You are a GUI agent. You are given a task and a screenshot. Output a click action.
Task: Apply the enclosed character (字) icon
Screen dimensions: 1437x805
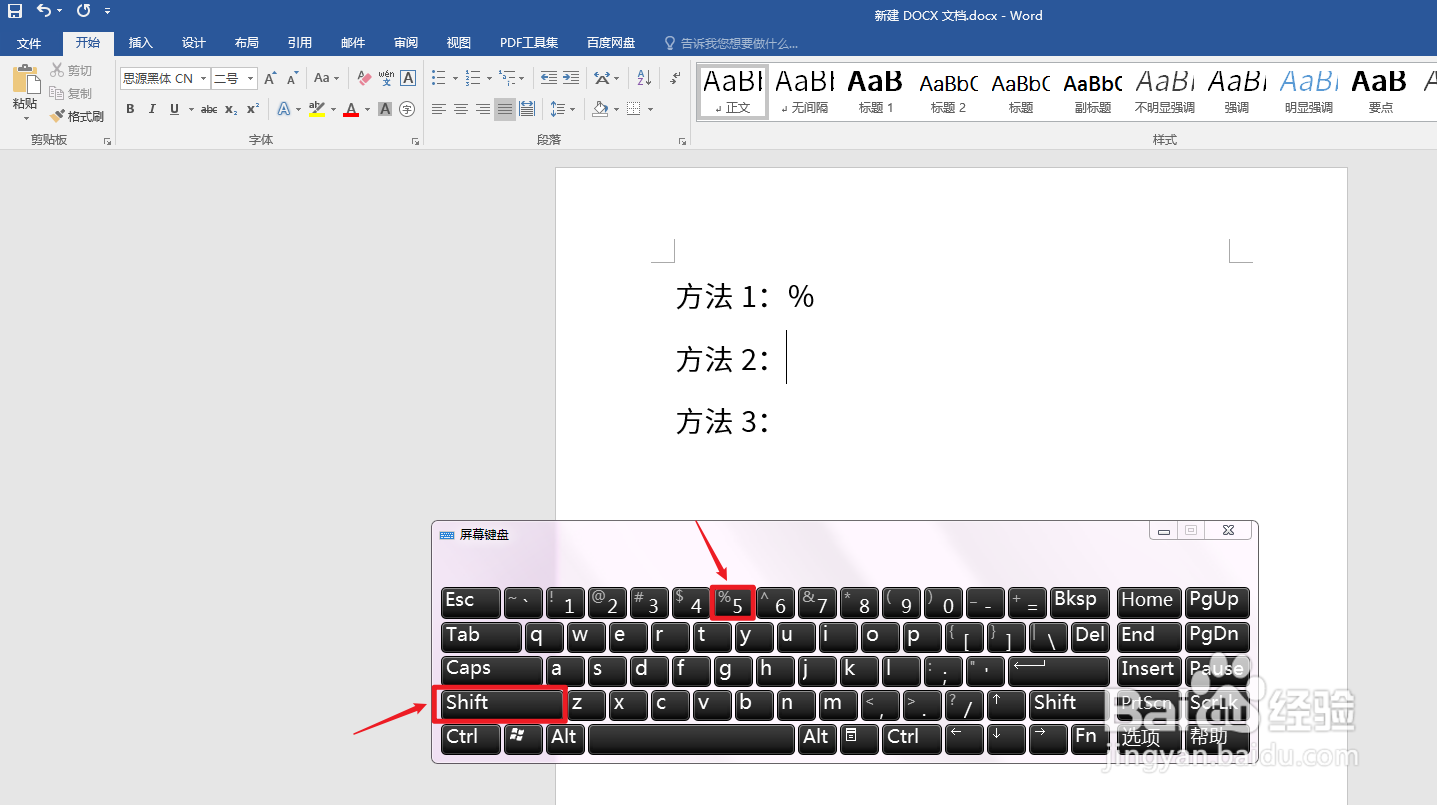(x=407, y=109)
